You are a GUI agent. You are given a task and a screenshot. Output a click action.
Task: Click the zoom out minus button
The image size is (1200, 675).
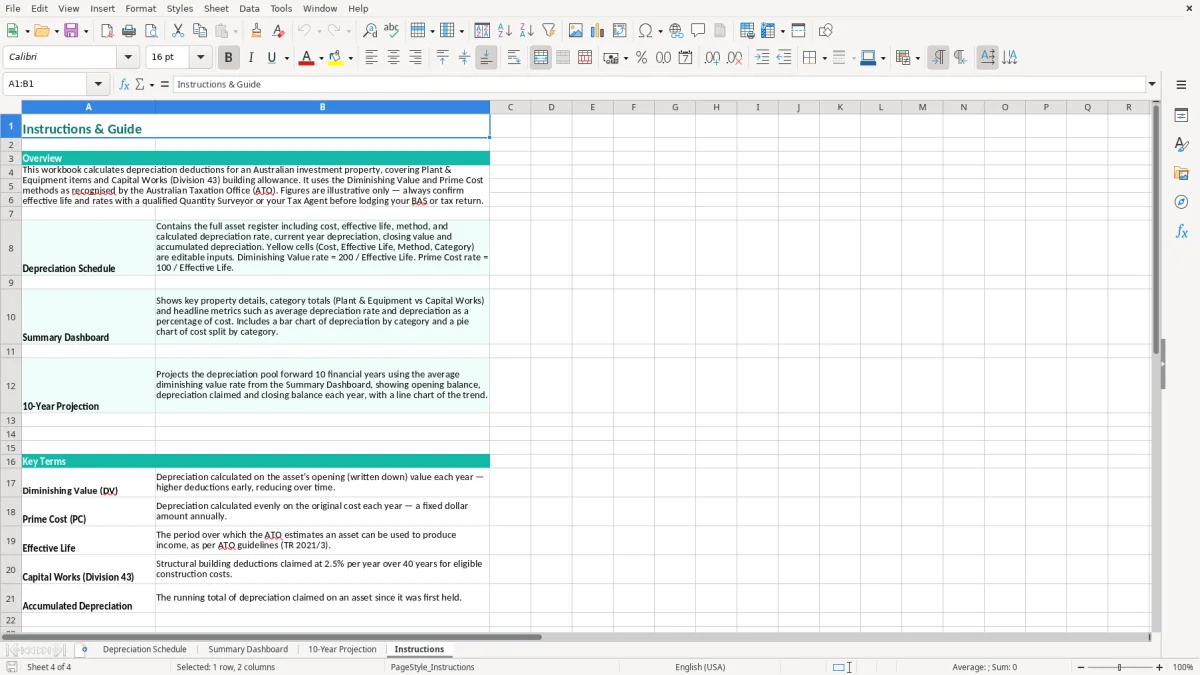click(x=1079, y=667)
